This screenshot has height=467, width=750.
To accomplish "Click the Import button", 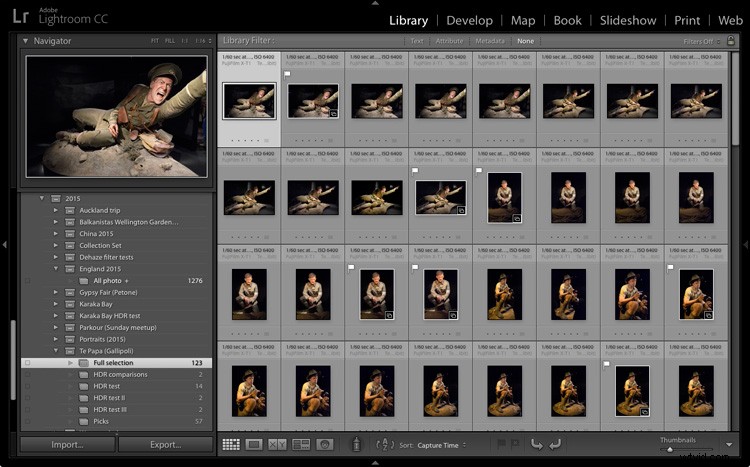I will [x=67, y=445].
